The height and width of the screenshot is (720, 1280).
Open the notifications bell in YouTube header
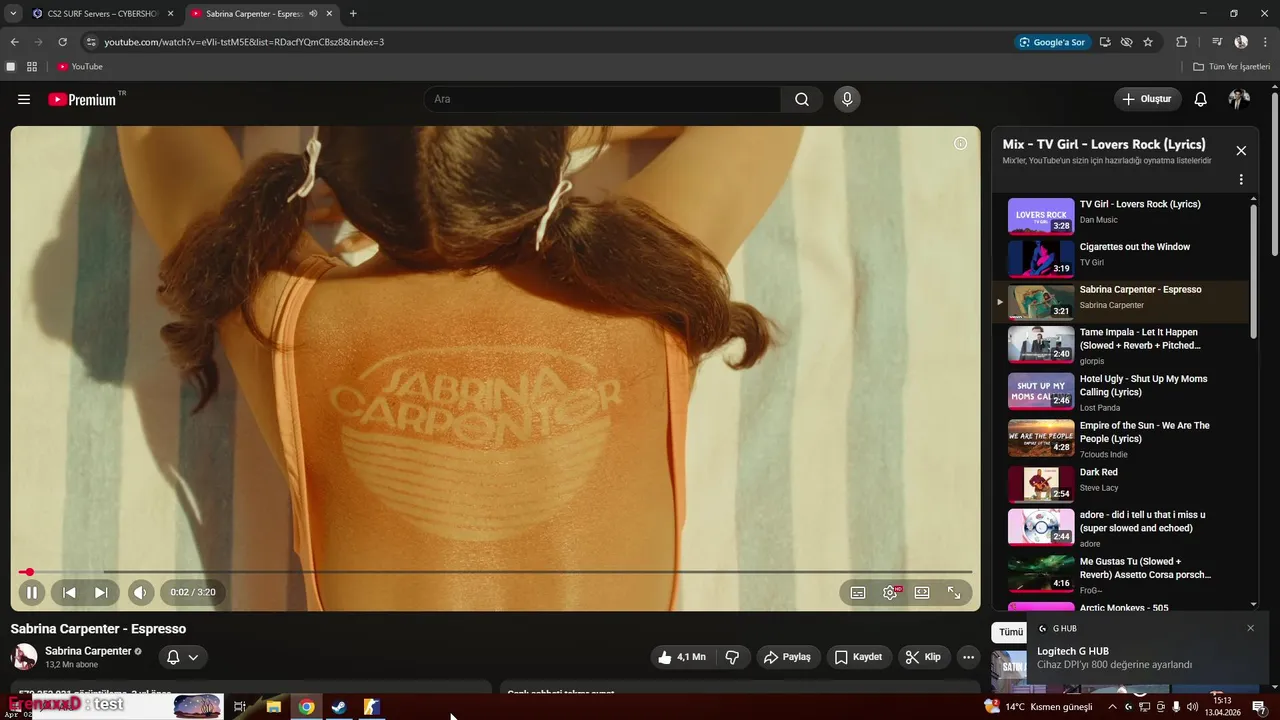(1201, 99)
